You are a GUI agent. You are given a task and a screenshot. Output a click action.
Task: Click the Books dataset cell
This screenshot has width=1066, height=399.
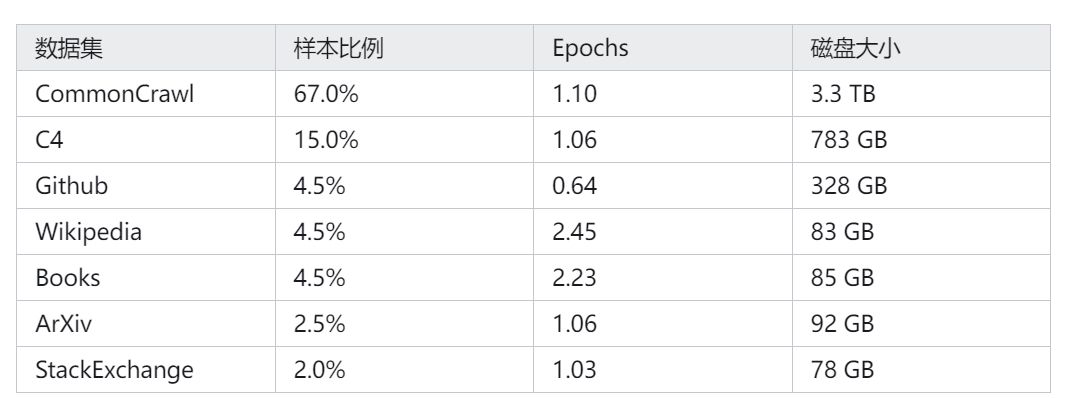coord(146,278)
